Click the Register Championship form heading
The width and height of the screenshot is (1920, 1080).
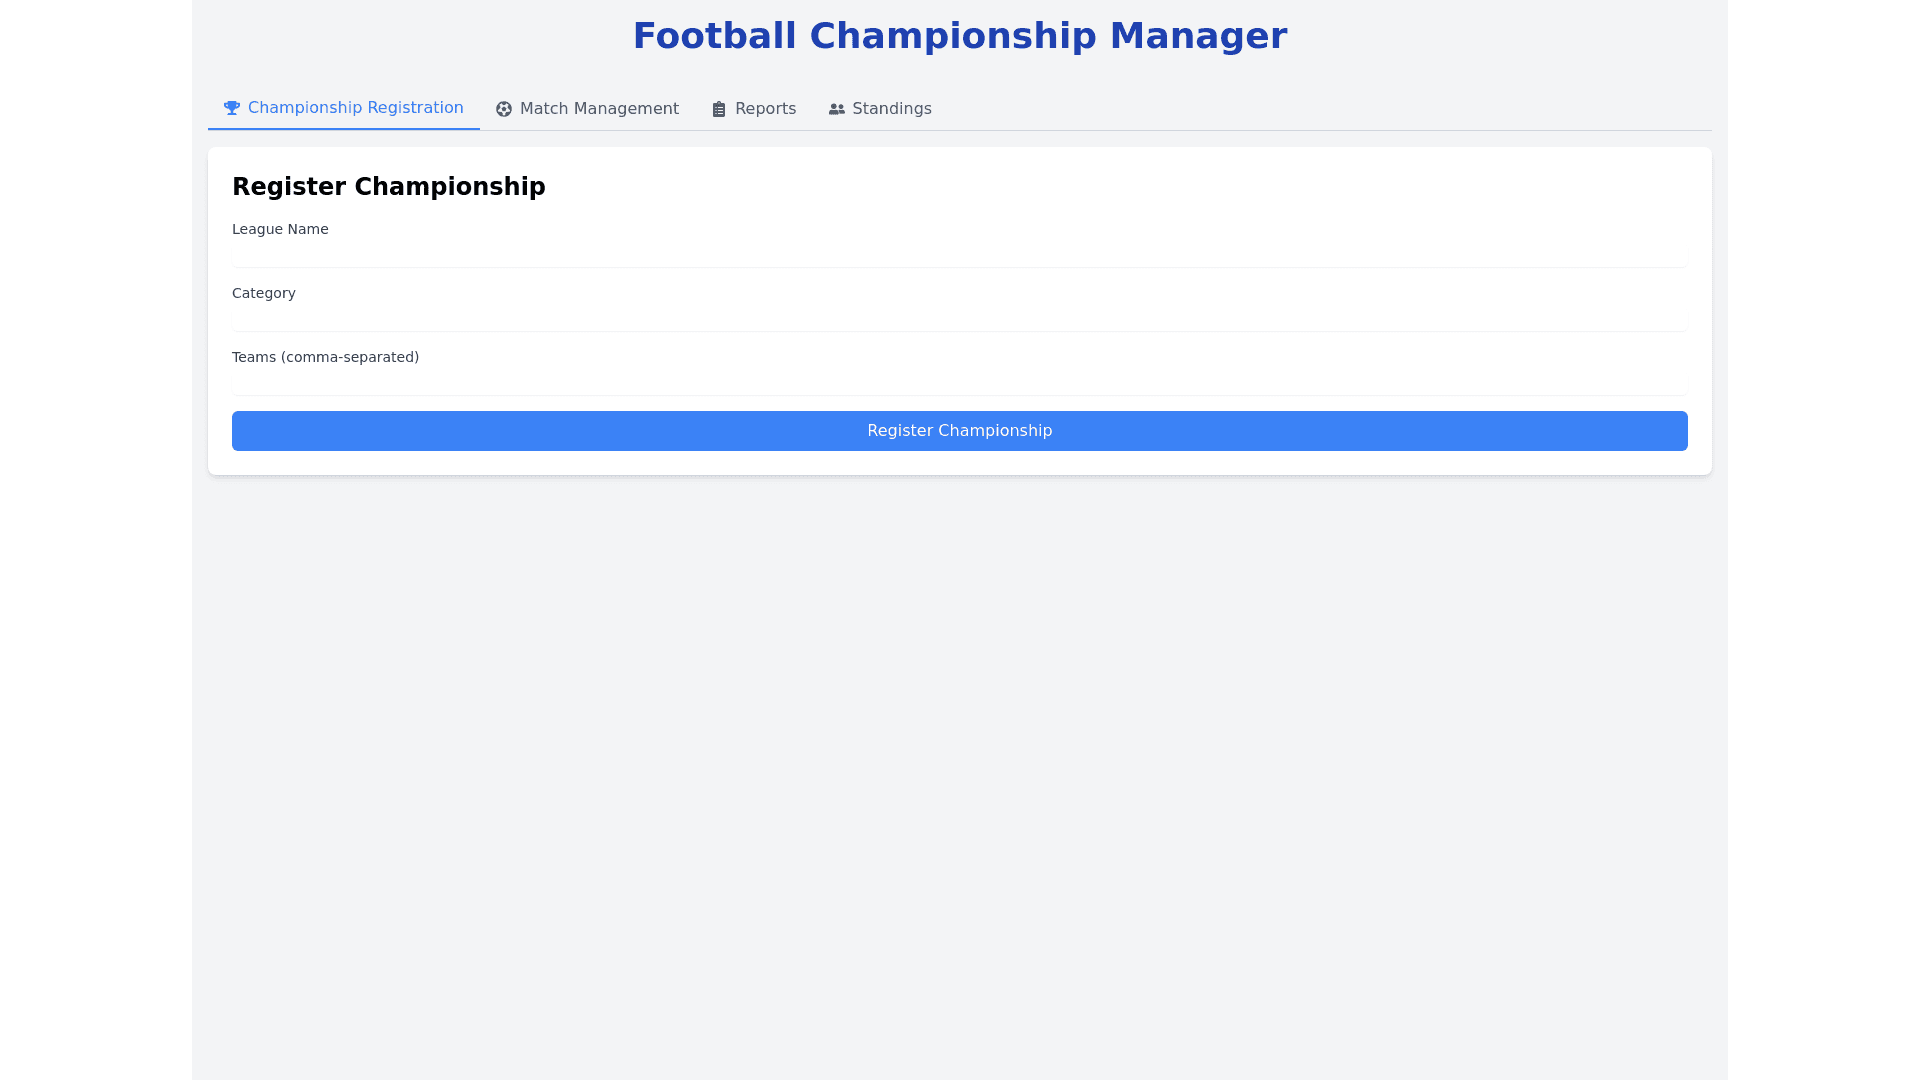[x=389, y=187]
